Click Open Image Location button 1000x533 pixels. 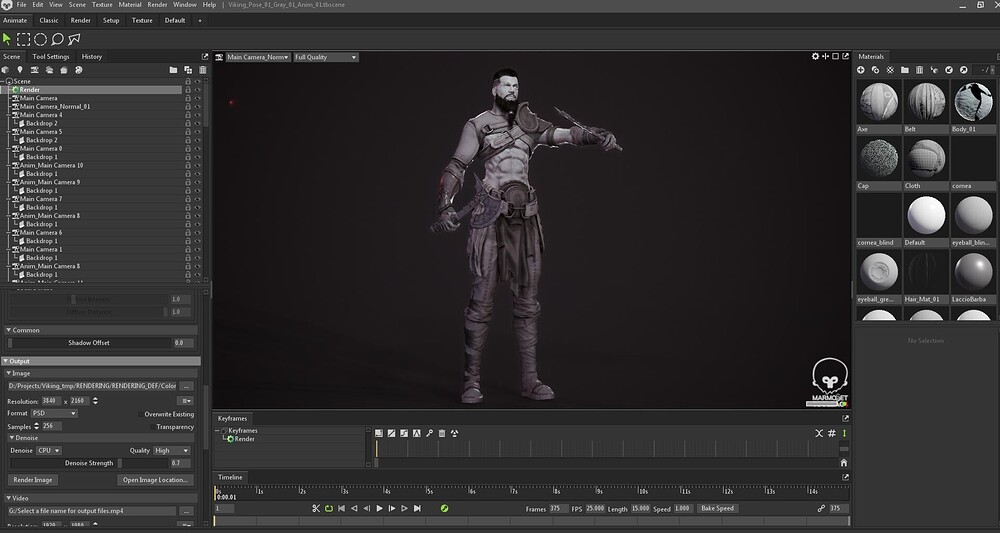click(x=155, y=480)
